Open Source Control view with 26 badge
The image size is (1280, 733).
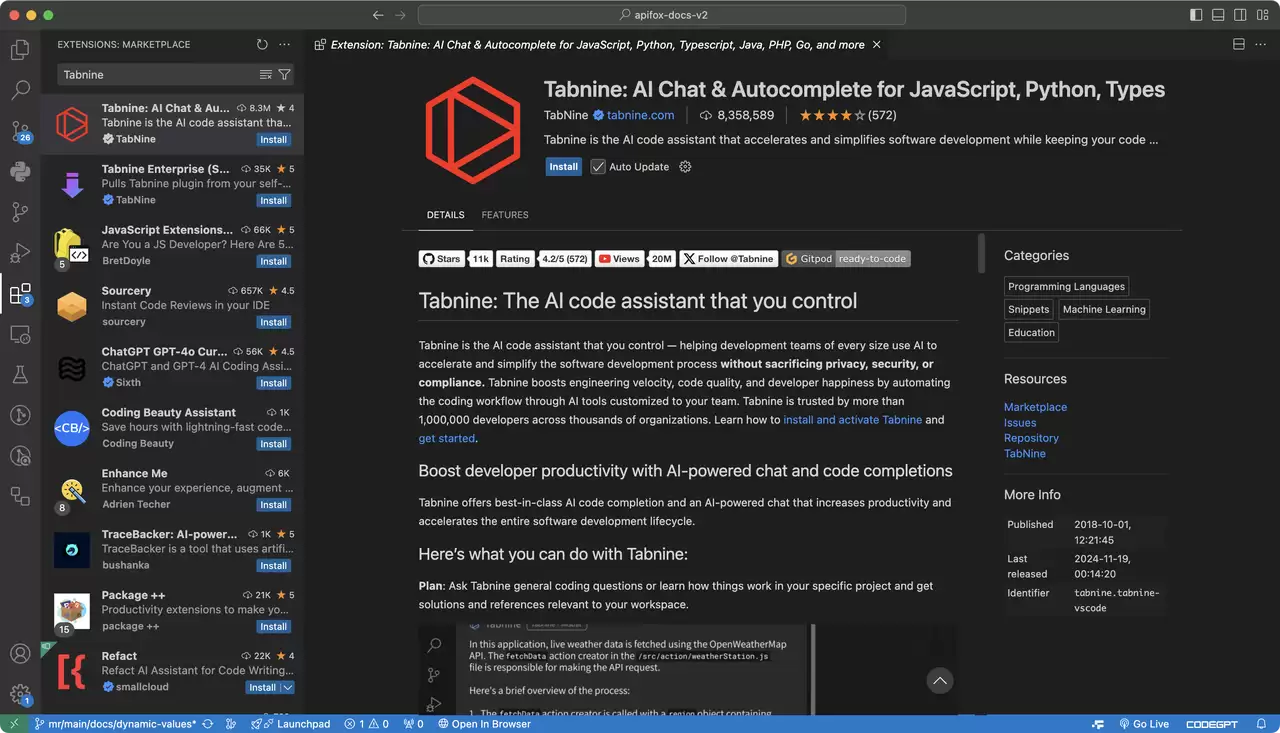[x=20, y=131]
